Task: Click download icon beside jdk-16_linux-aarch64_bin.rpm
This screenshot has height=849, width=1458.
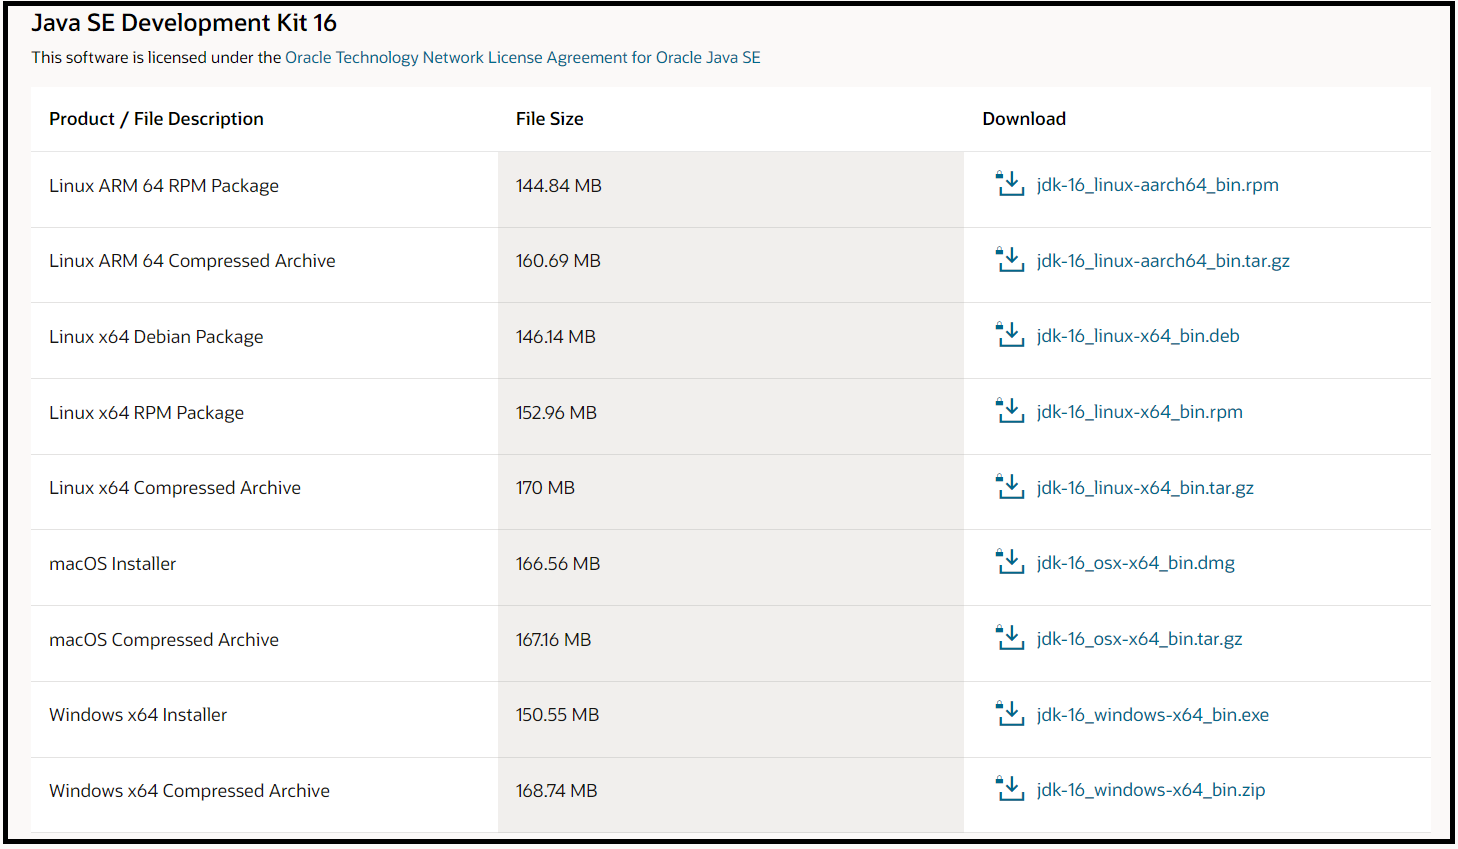Action: [1010, 184]
